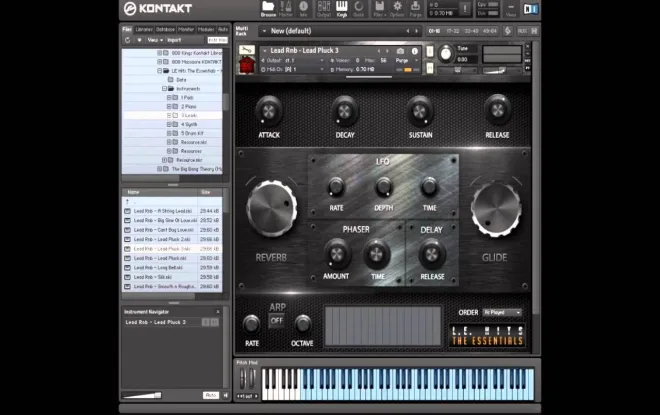This screenshot has height=415, width=660.
Task: Open the instrument Purge dropdown
Action: [x=406, y=61]
